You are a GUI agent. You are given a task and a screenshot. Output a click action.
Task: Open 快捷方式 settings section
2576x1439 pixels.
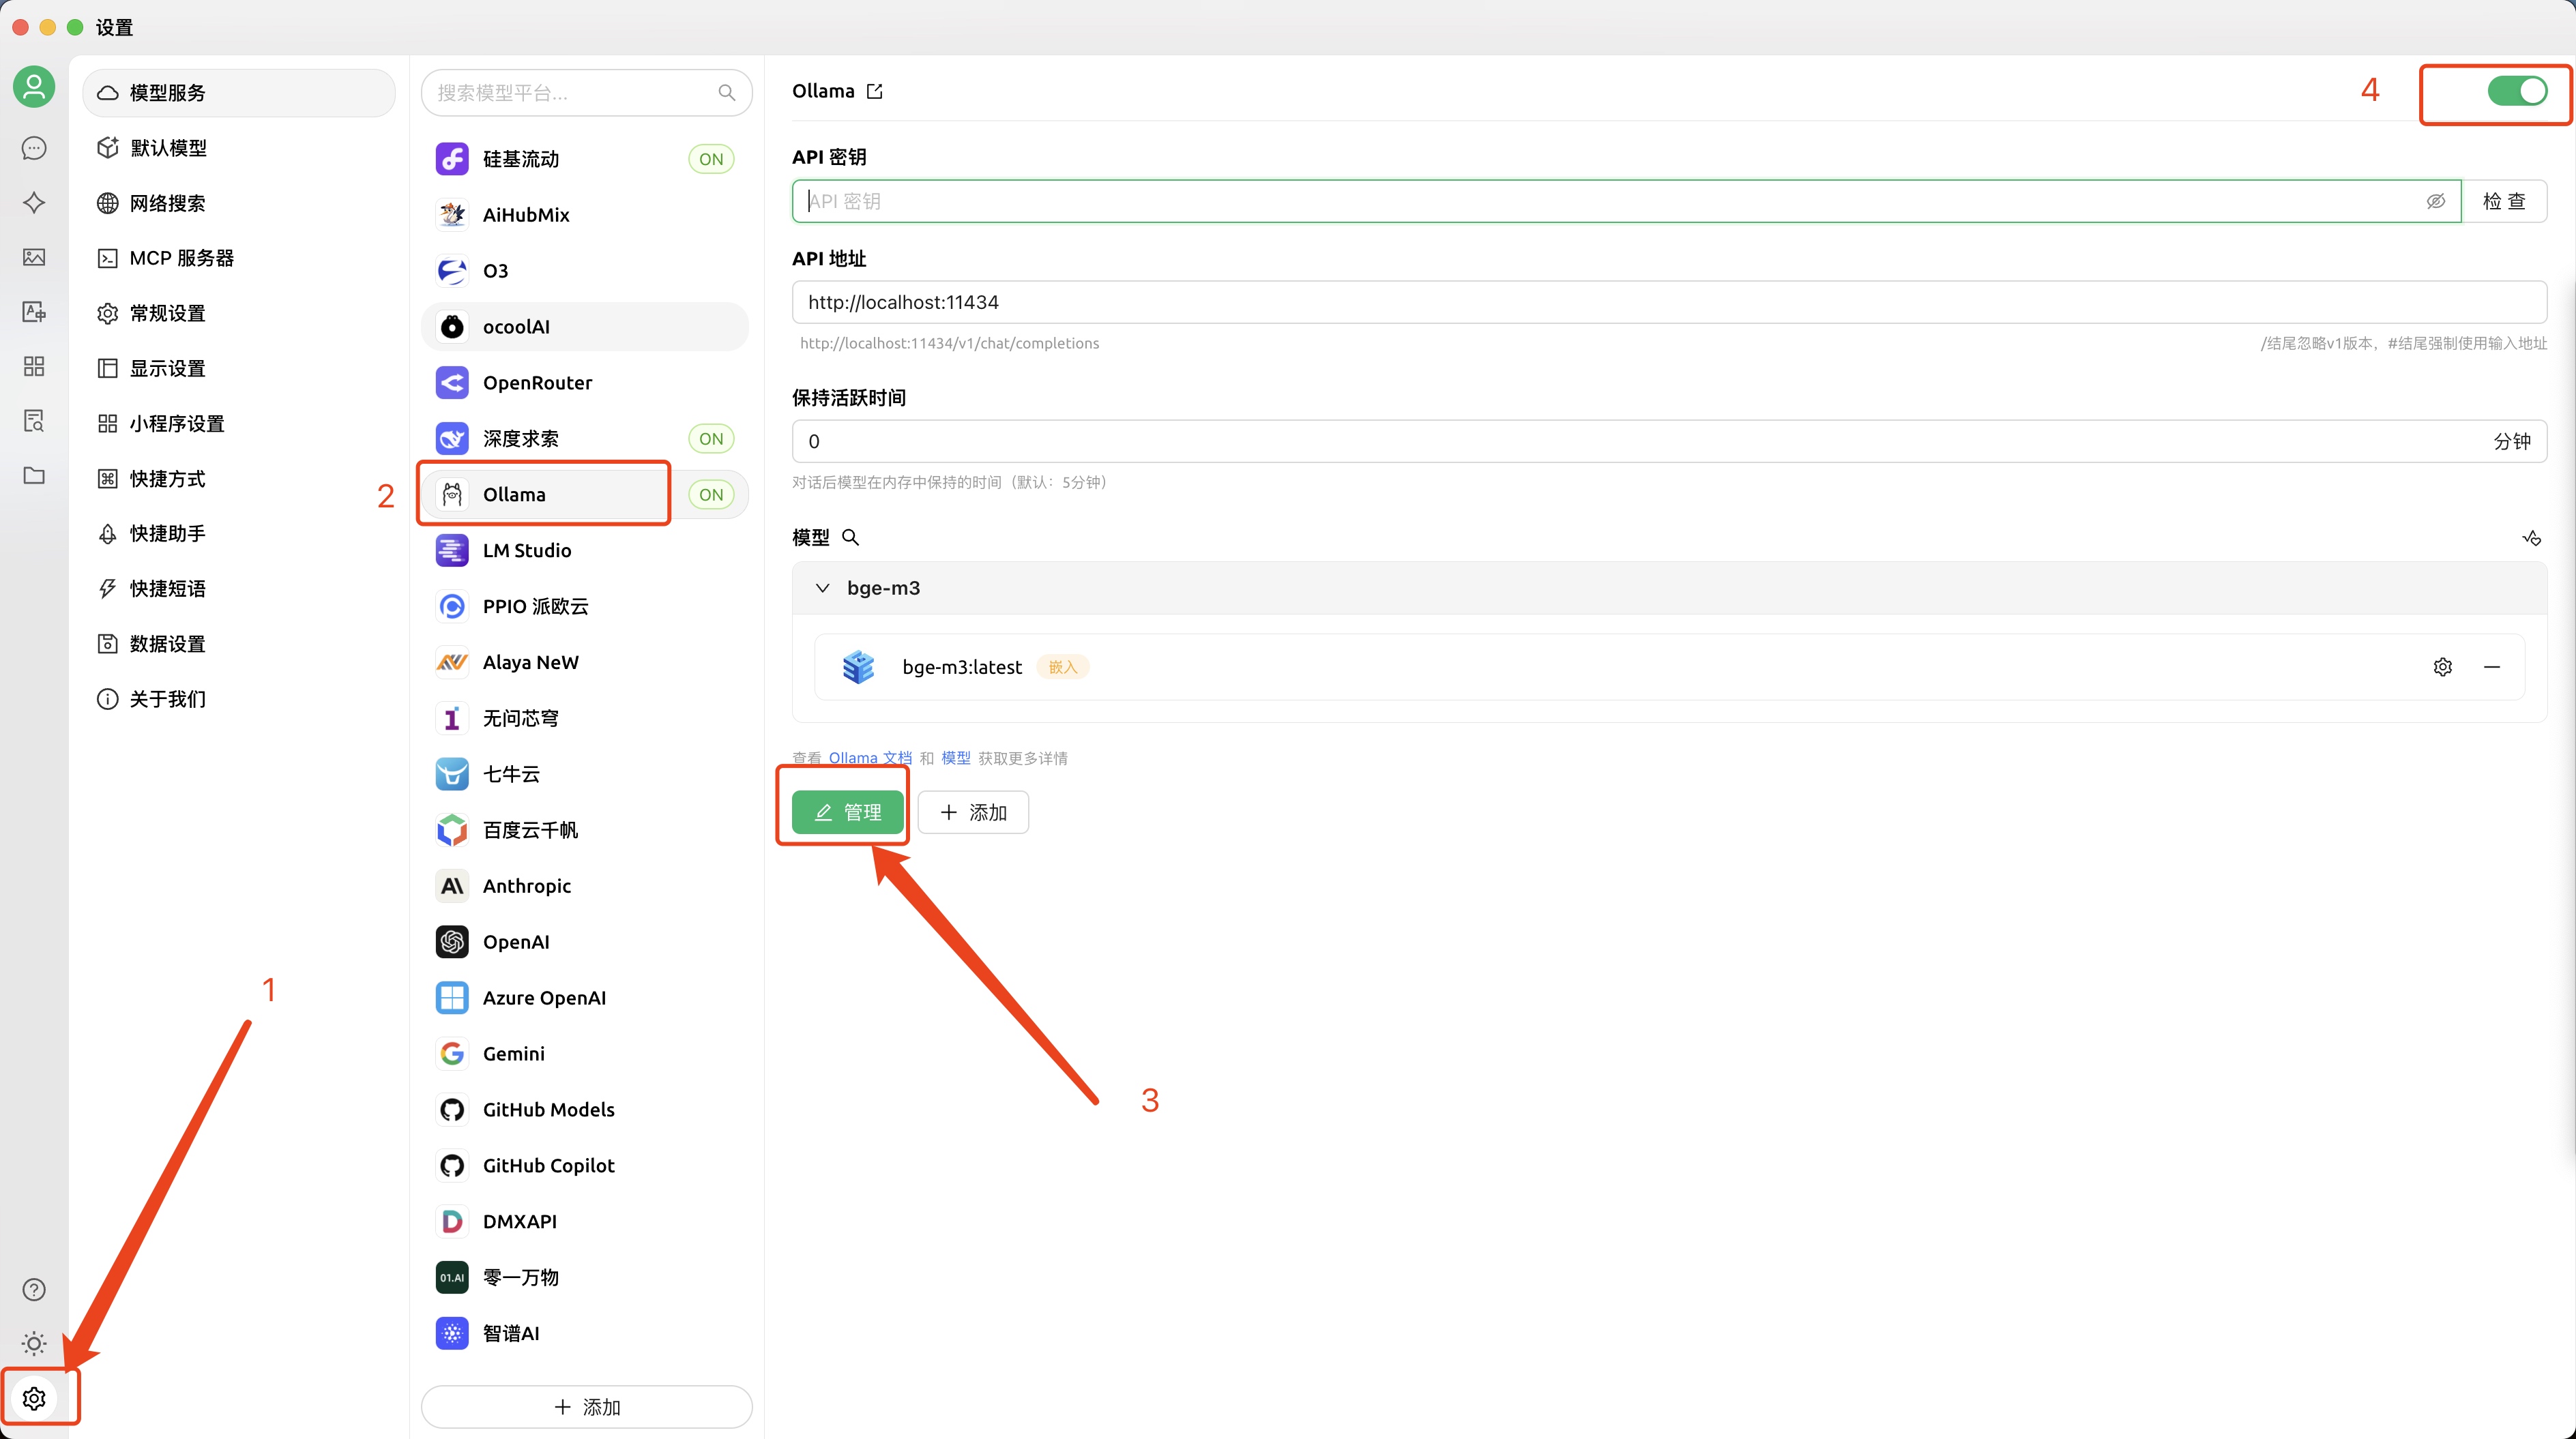tap(239, 479)
